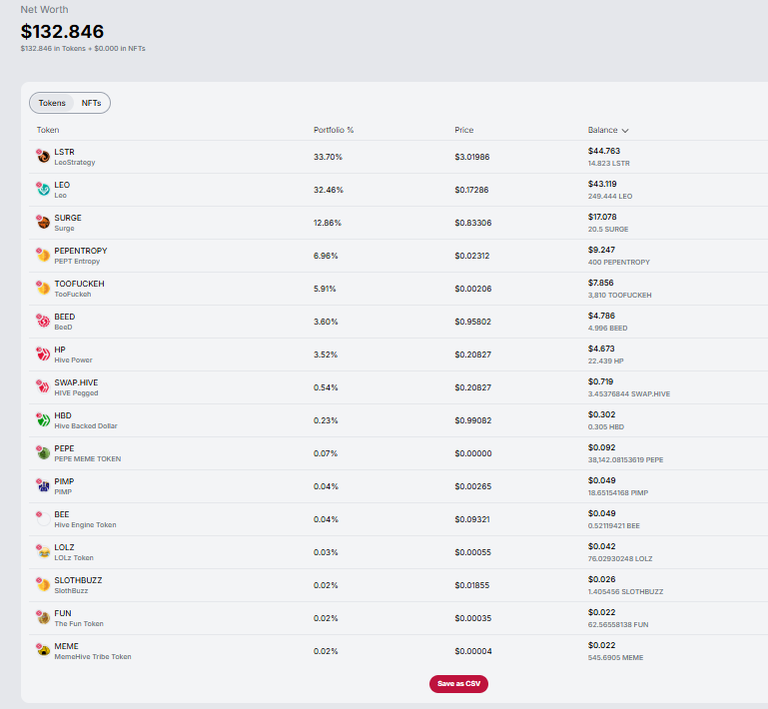This screenshot has width=768, height=709.
Task: Click the LEO token icon
Action: coord(43,189)
